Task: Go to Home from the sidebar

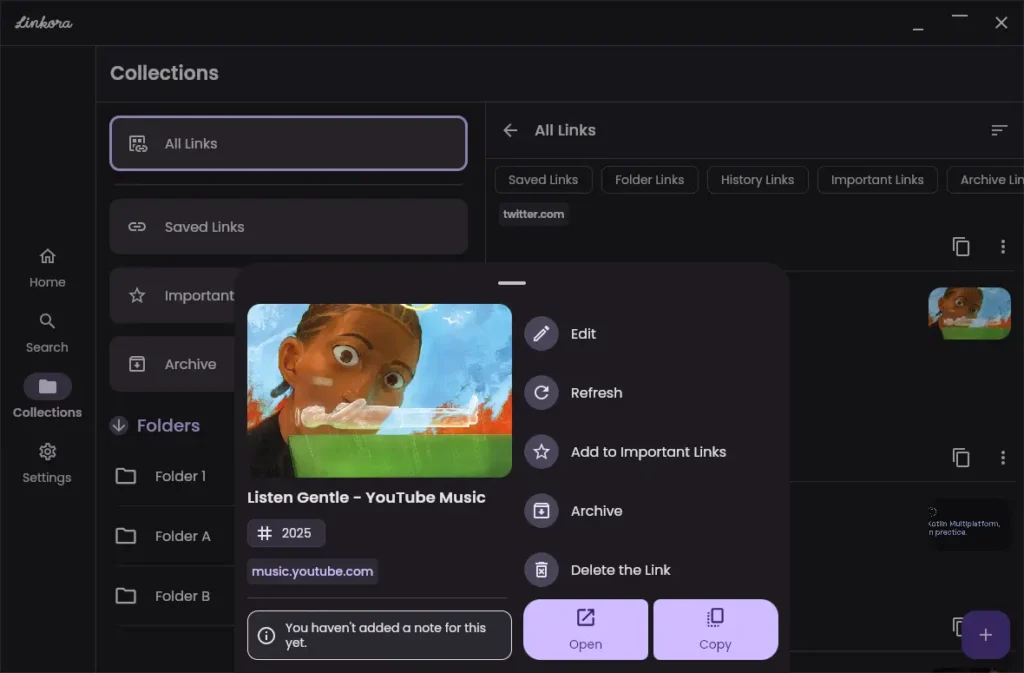Action: pyautogui.click(x=46, y=265)
